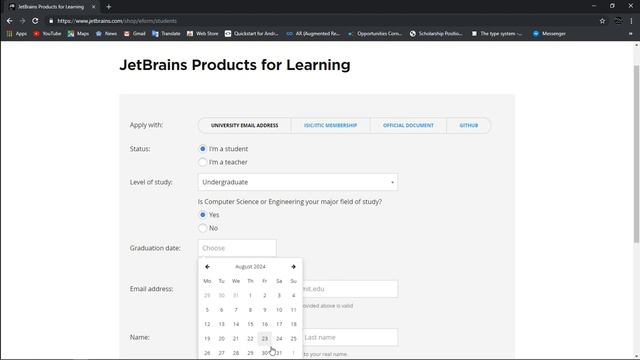The image size is (640, 360).
Task: Open the Scholarship Positions bookmark
Action: click(436, 33)
